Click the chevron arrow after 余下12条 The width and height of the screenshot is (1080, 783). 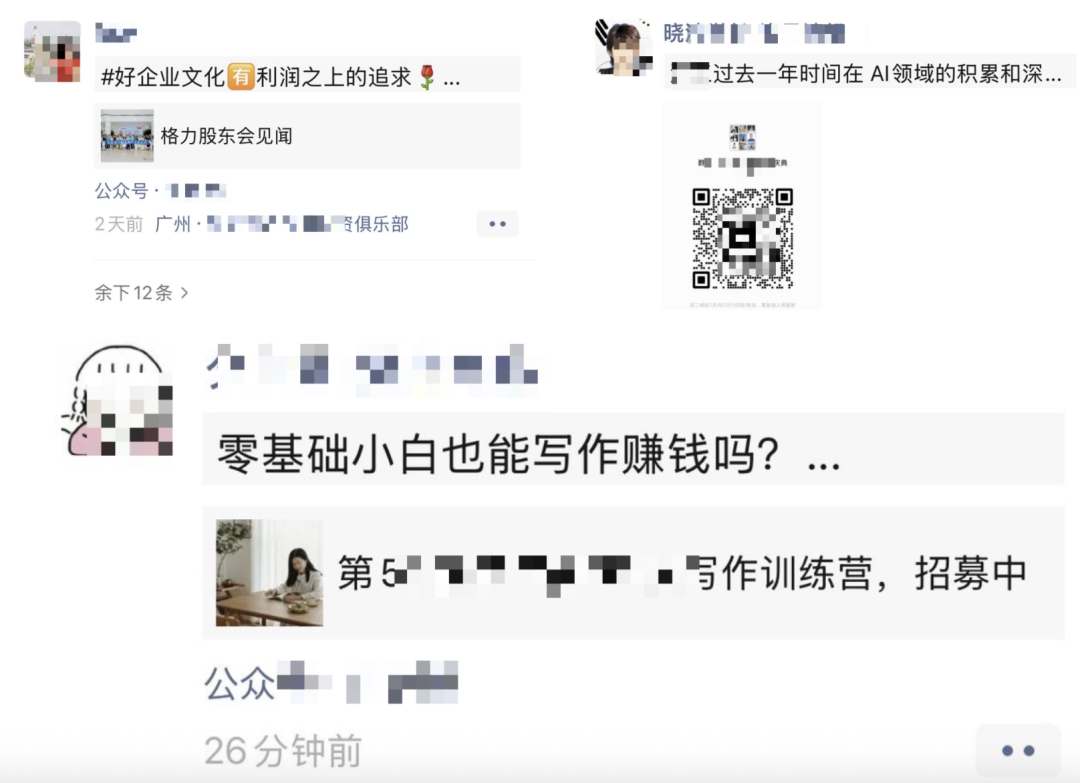184,293
